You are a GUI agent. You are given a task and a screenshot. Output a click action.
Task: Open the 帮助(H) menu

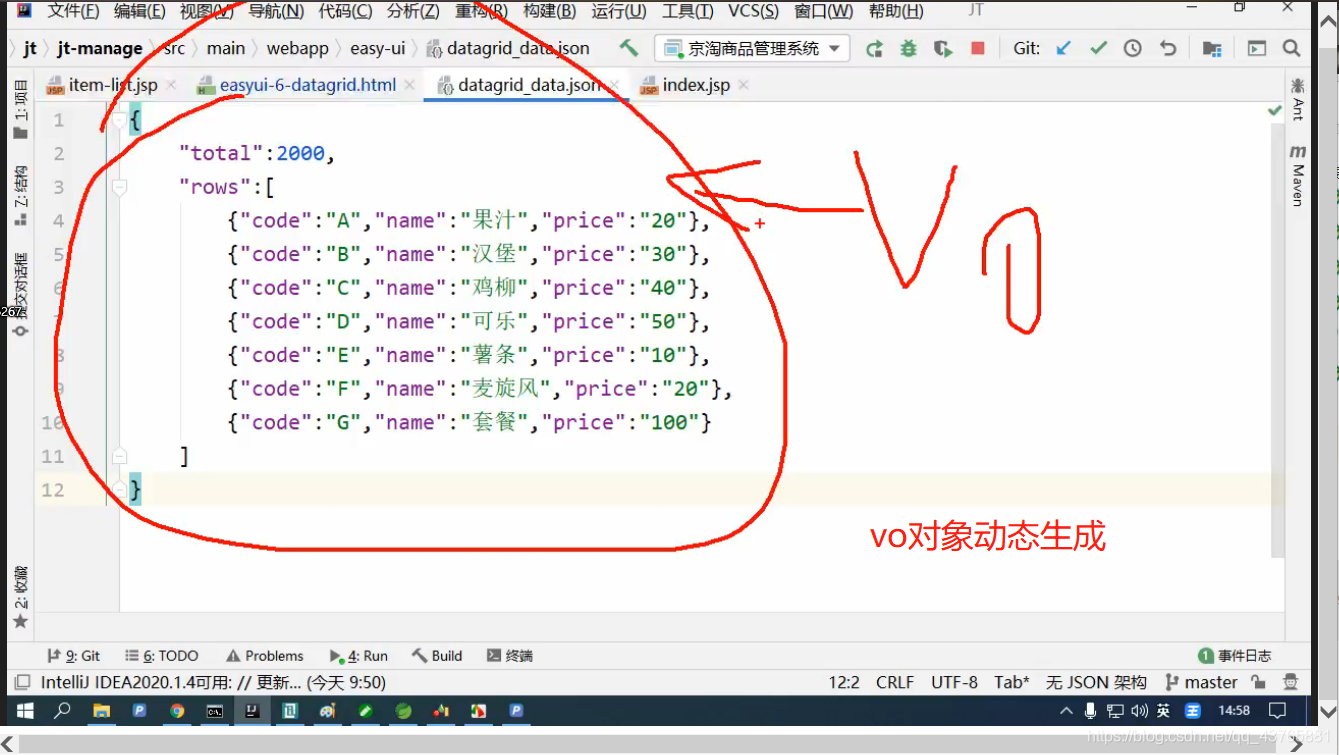point(895,11)
